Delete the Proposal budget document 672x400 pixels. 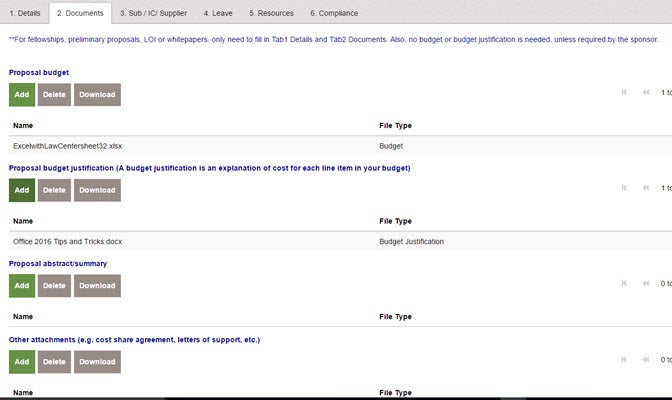click(x=54, y=95)
